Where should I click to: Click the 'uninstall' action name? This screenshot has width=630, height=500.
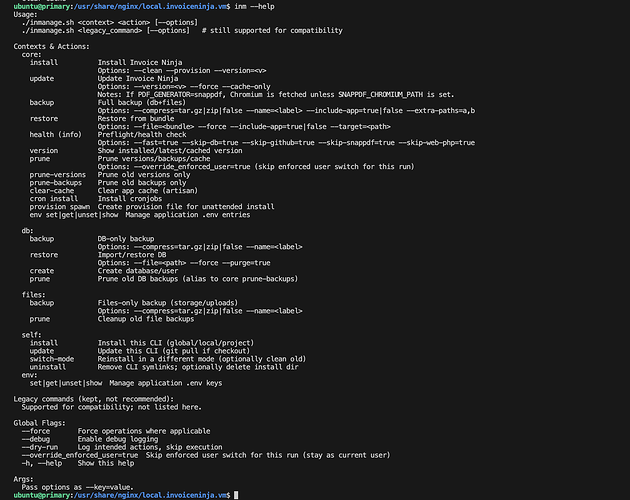(47, 367)
